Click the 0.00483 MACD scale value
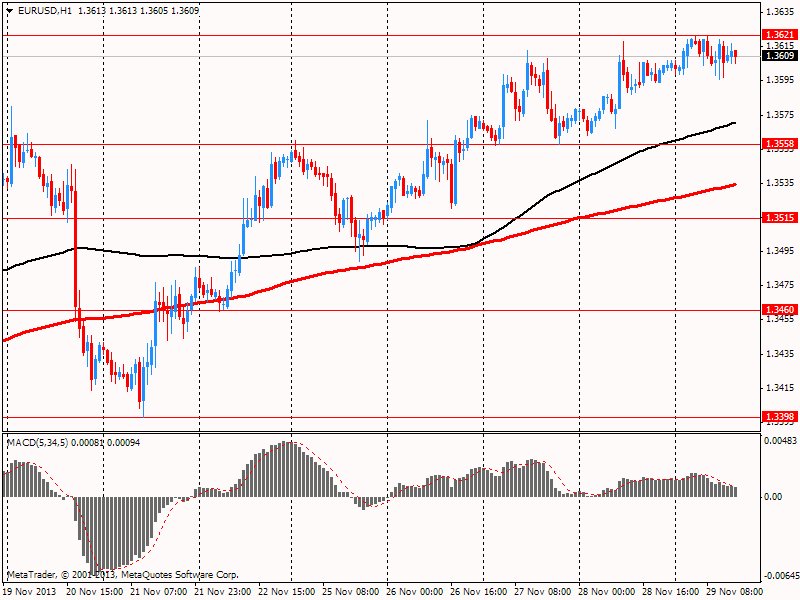The width and height of the screenshot is (800, 600). pyautogui.click(x=780, y=440)
